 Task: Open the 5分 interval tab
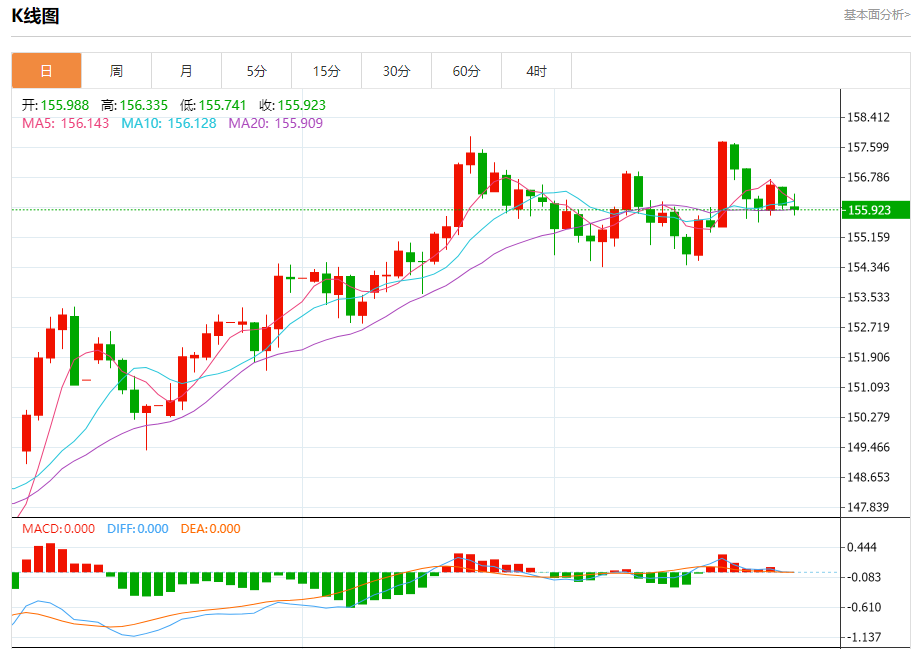coord(256,71)
